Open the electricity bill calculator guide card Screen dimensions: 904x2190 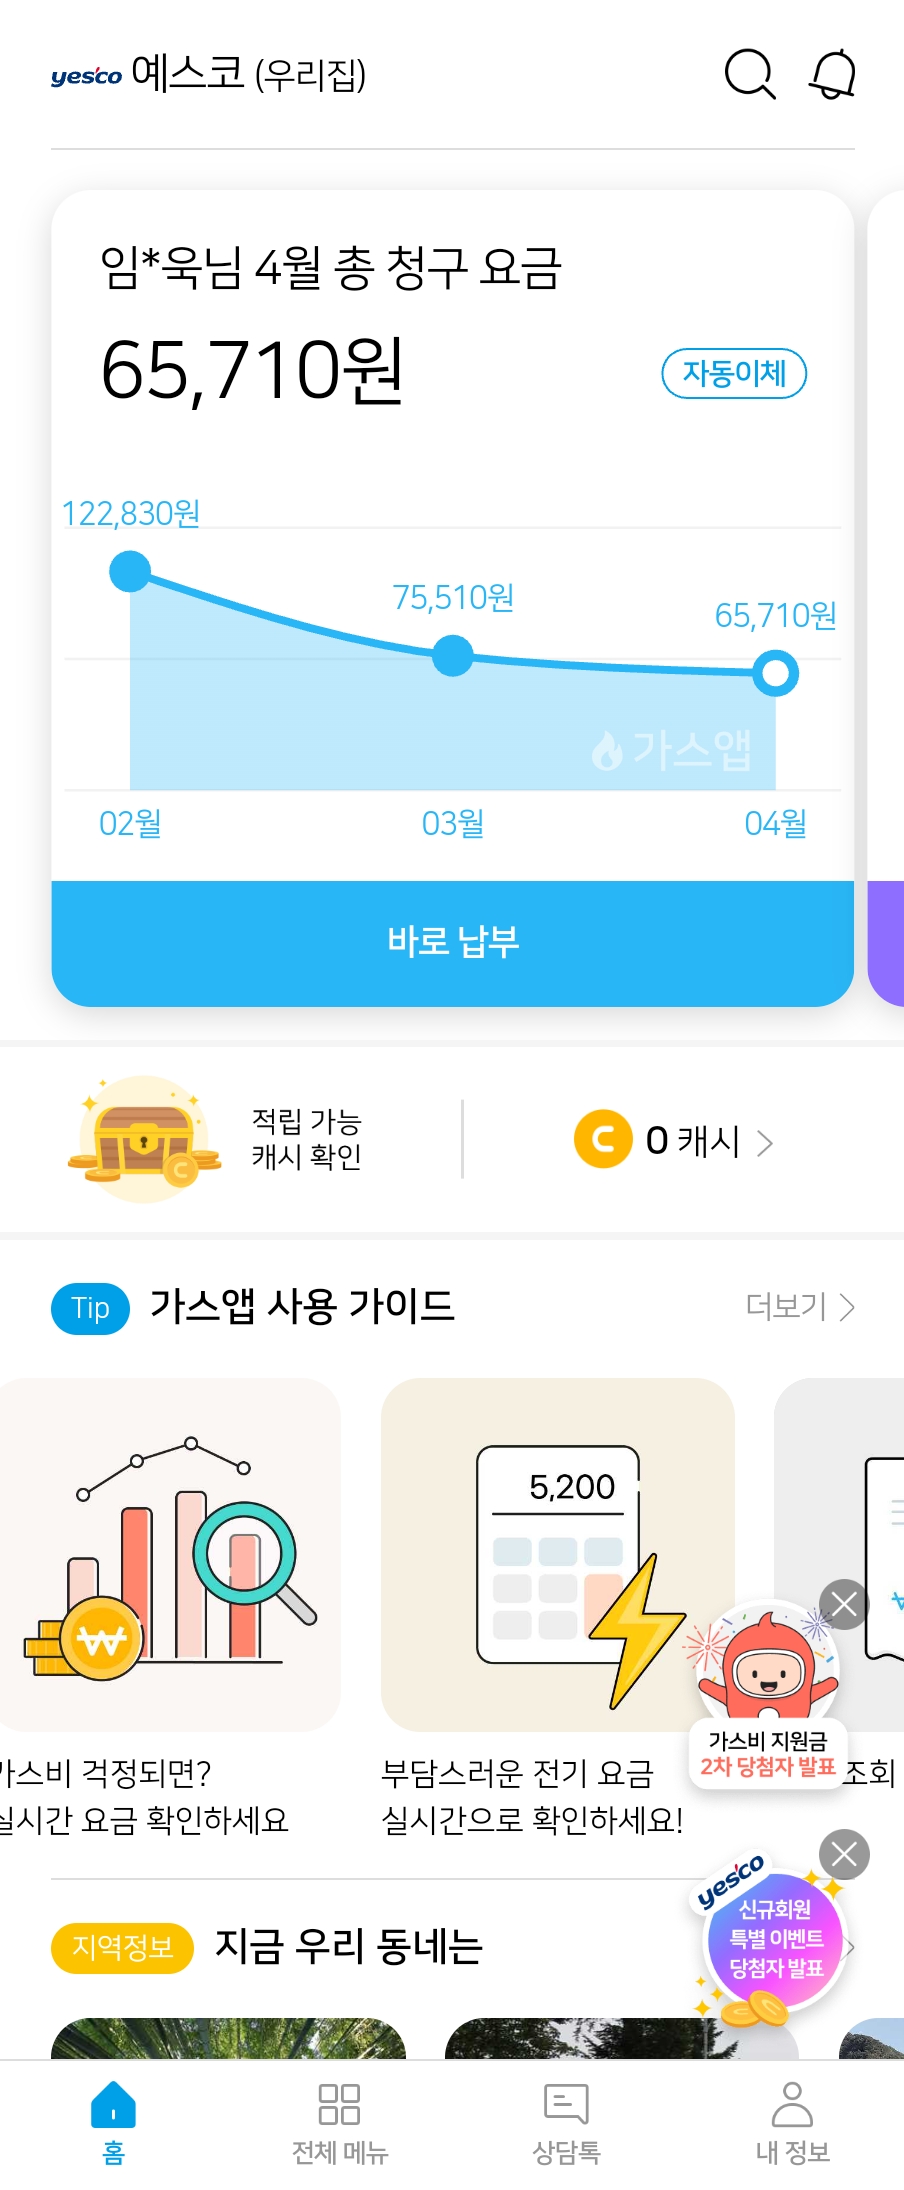pyautogui.click(x=557, y=1554)
